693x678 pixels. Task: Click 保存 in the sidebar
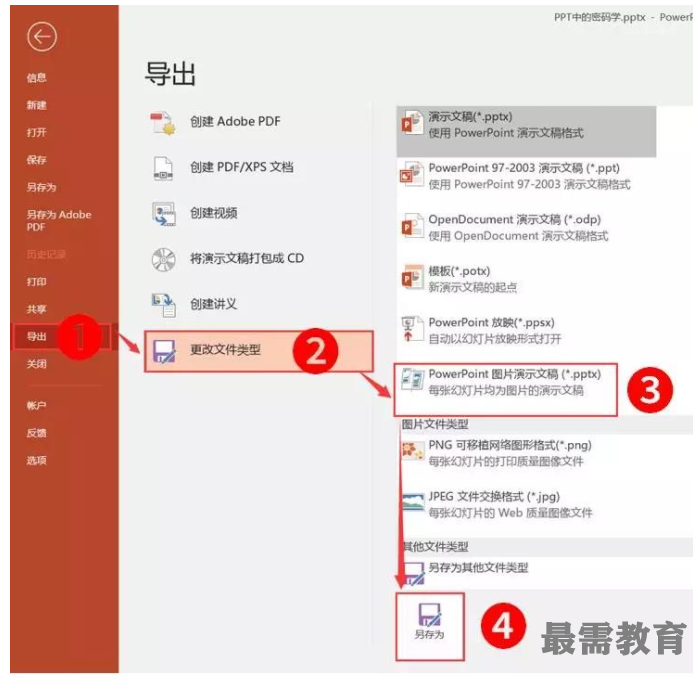tap(36, 160)
